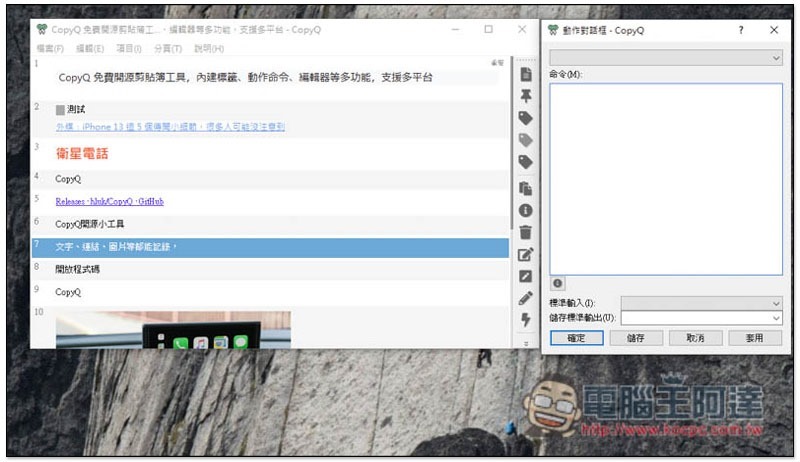
Task: Select item 6 CopyQ開源小工具
Action: 270,224
